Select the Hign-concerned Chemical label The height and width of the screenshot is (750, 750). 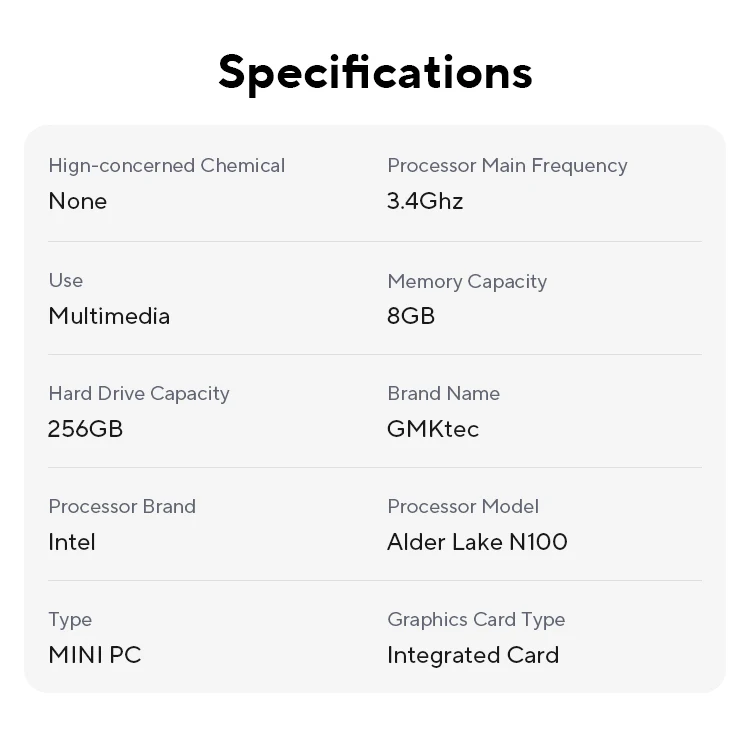click(x=166, y=166)
